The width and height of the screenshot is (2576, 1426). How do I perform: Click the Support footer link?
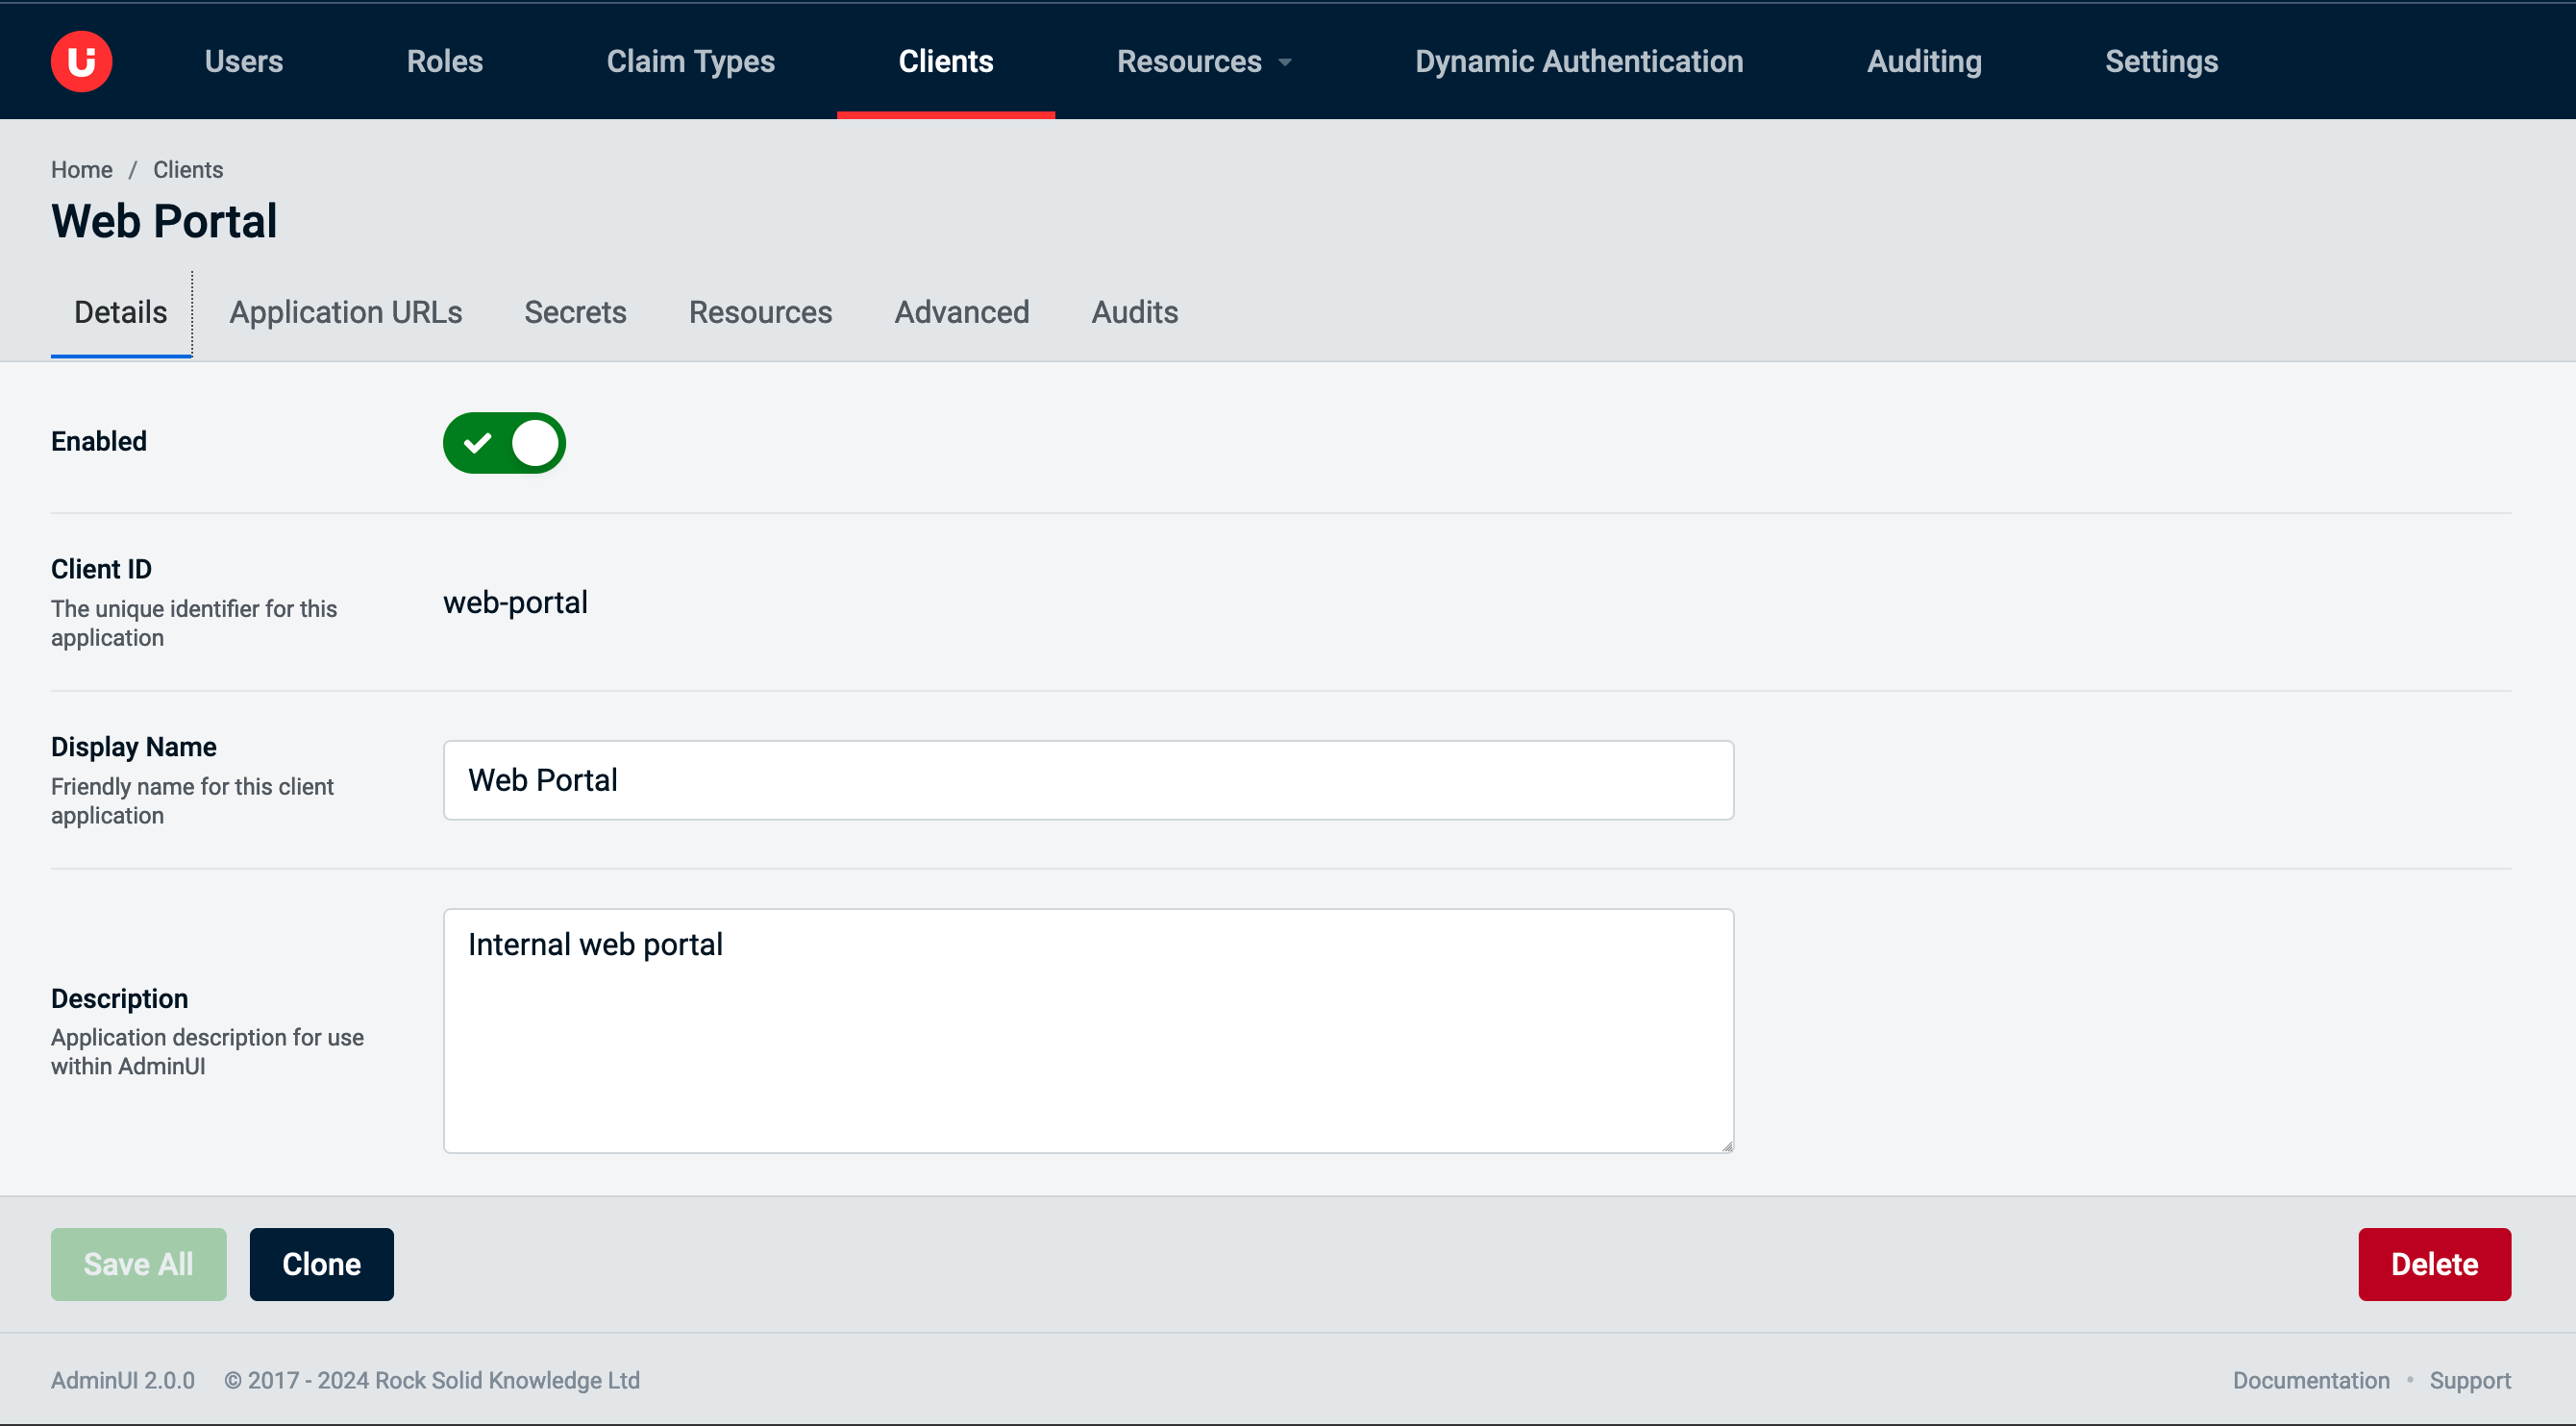pos(2470,1380)
